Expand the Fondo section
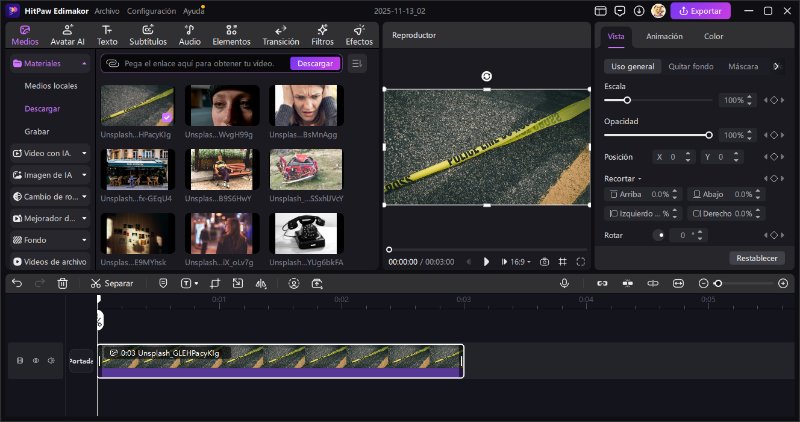The width and height of the screenshot is (800, 422). pyautogui.click(x=84, y=240)
